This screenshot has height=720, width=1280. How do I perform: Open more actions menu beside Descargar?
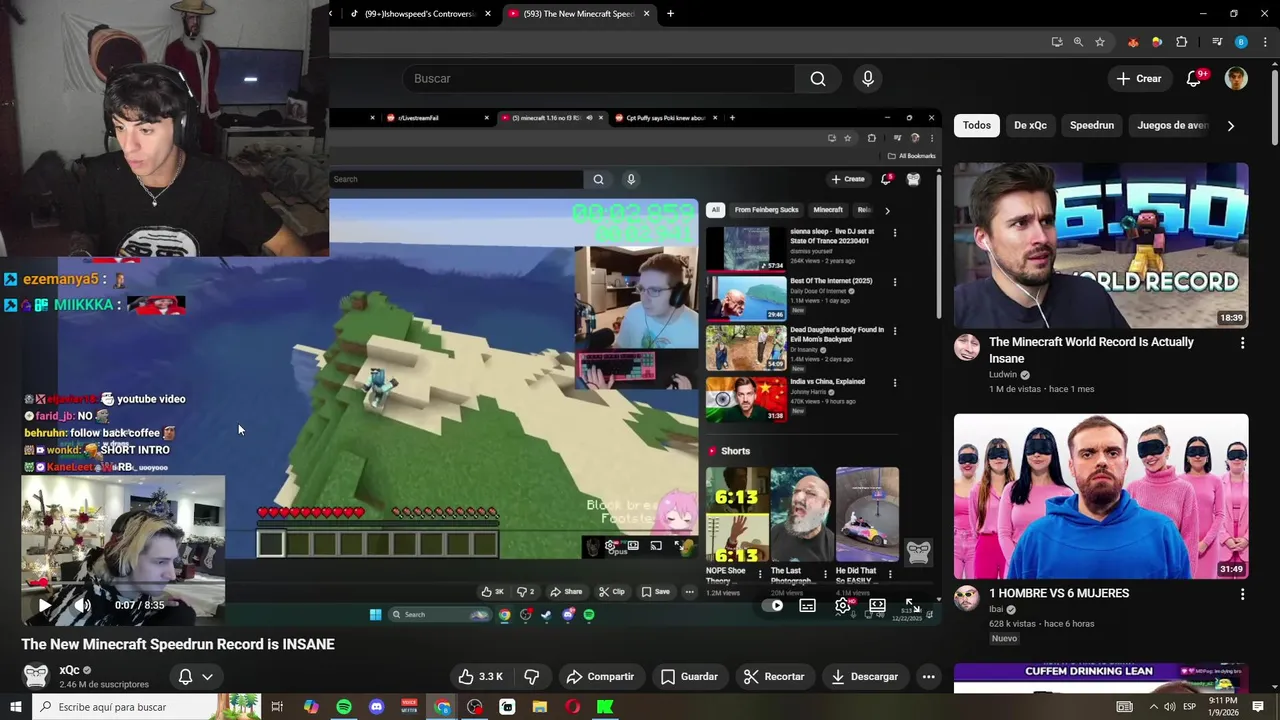click(929, 677)
